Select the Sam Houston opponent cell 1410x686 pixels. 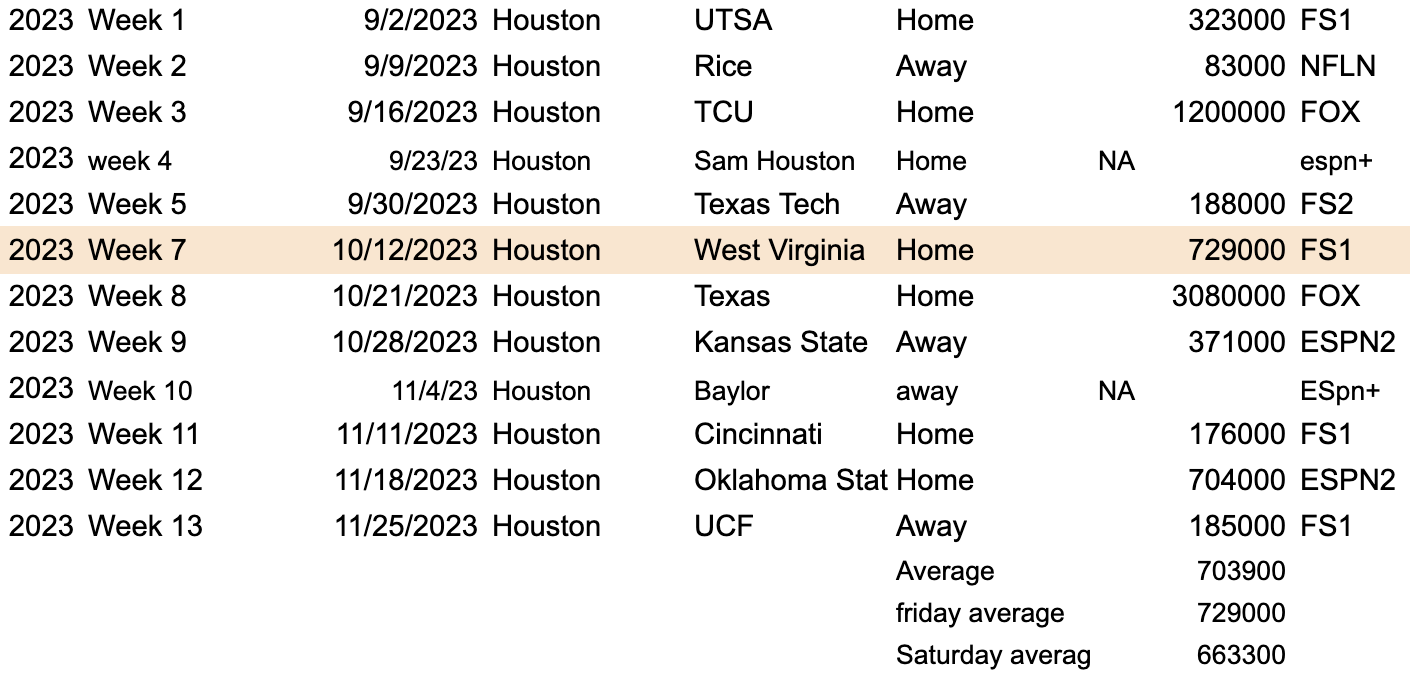point(774,161)
